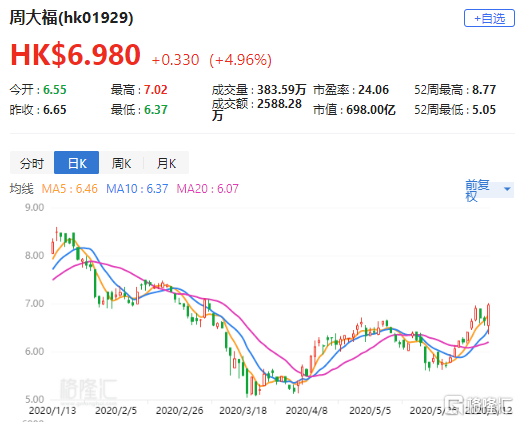The width and height of the screenshot is (519, 422).
Task: Click the P/E ratio value 24.06
Action: click(x=373, y=90)
